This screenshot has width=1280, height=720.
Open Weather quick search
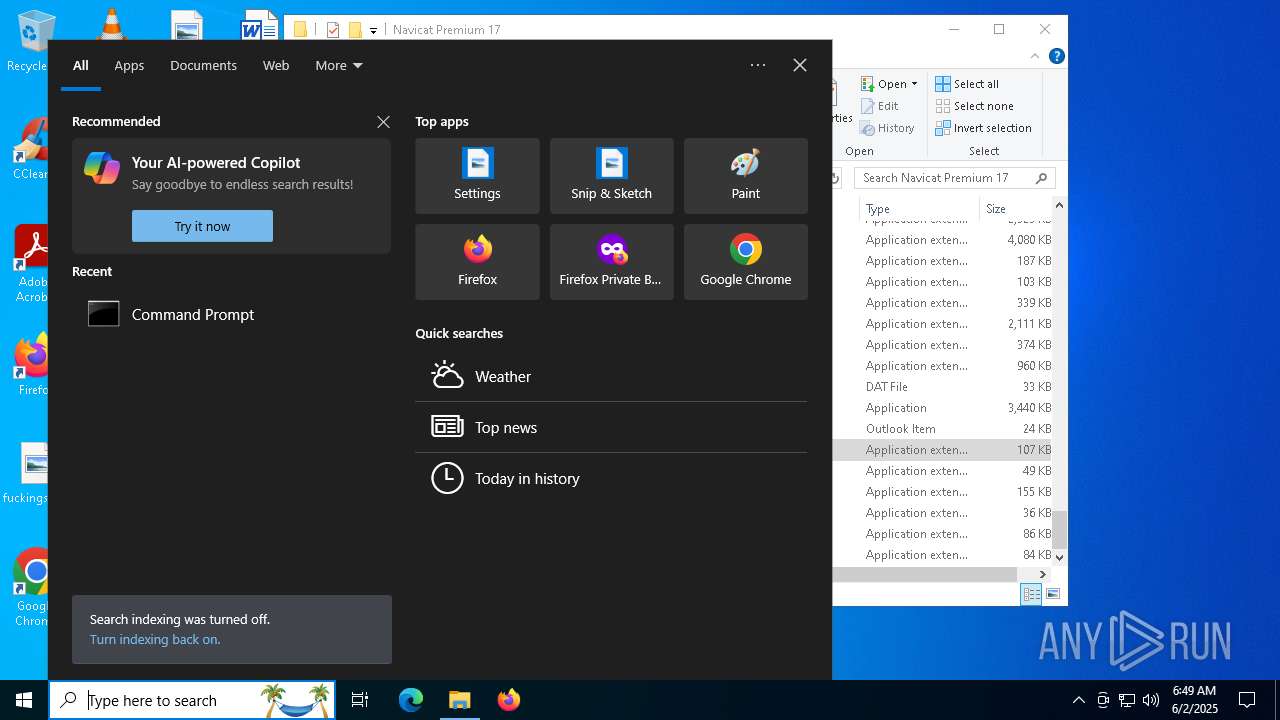pyautogui.click(x=611, y=376)
